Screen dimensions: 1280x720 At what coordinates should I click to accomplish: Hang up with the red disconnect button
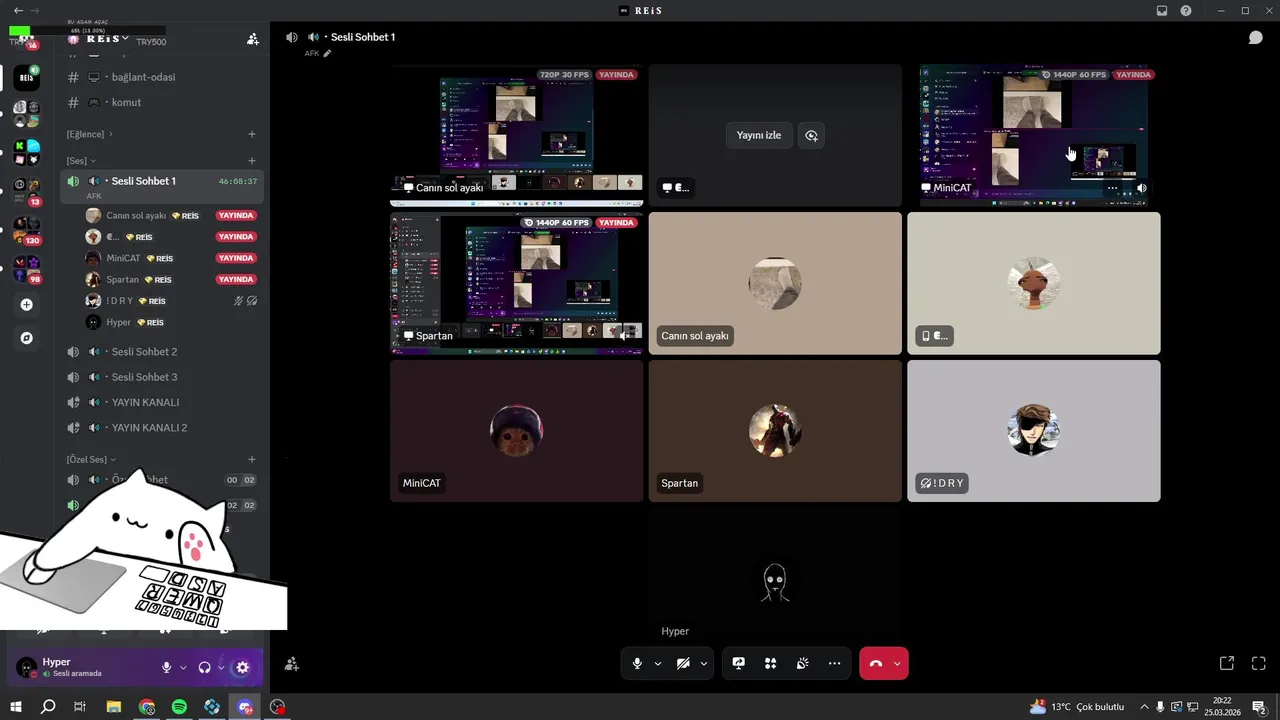tap(876, 663)
